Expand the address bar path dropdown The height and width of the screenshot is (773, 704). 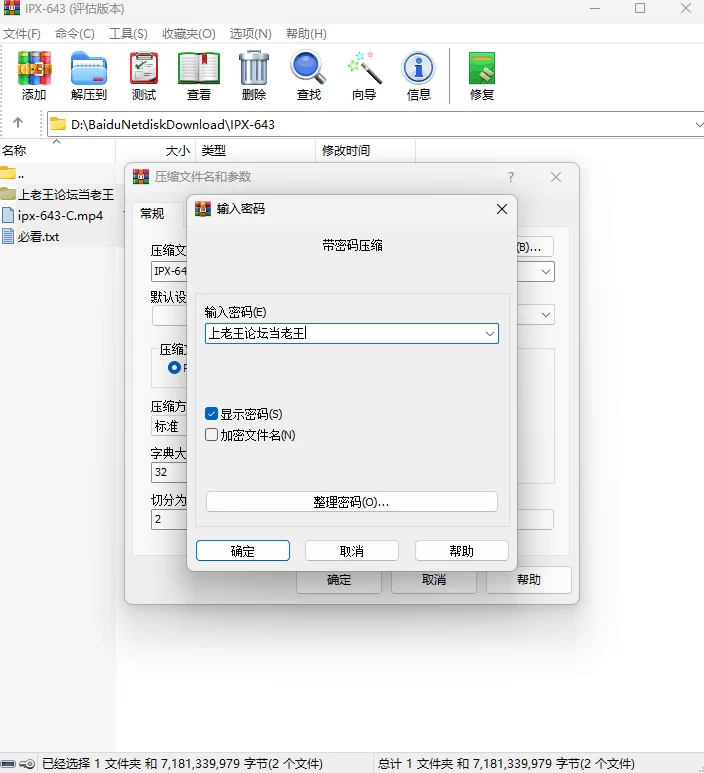coord(699,124)
